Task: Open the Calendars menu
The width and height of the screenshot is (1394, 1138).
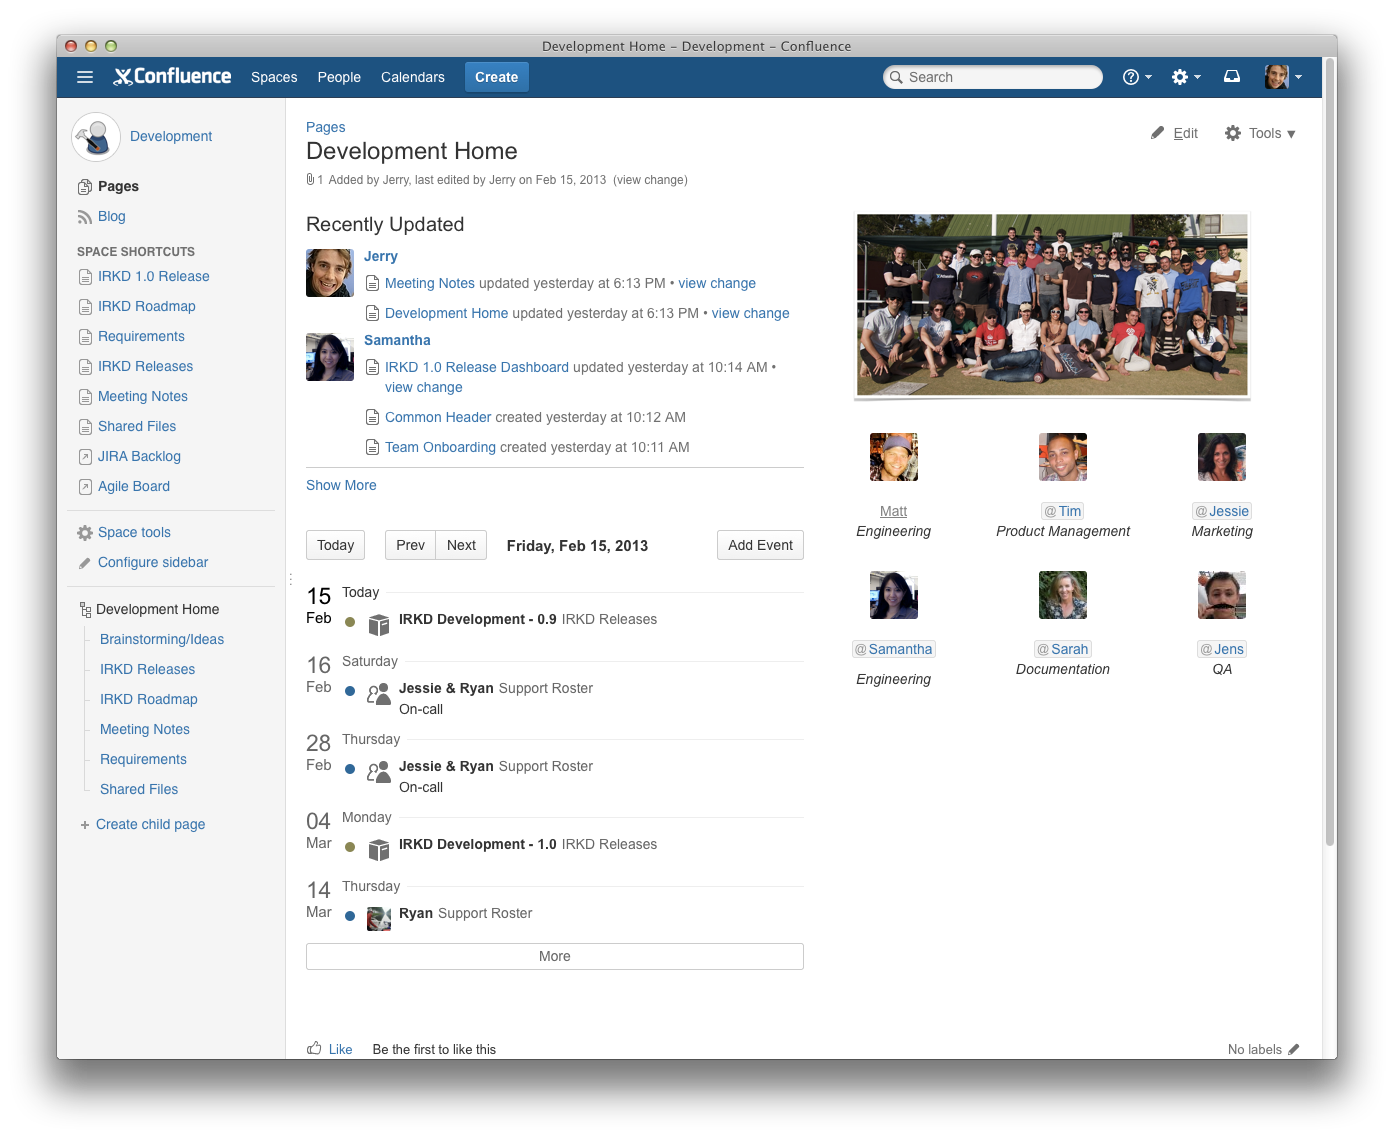Action: (412, 77)
